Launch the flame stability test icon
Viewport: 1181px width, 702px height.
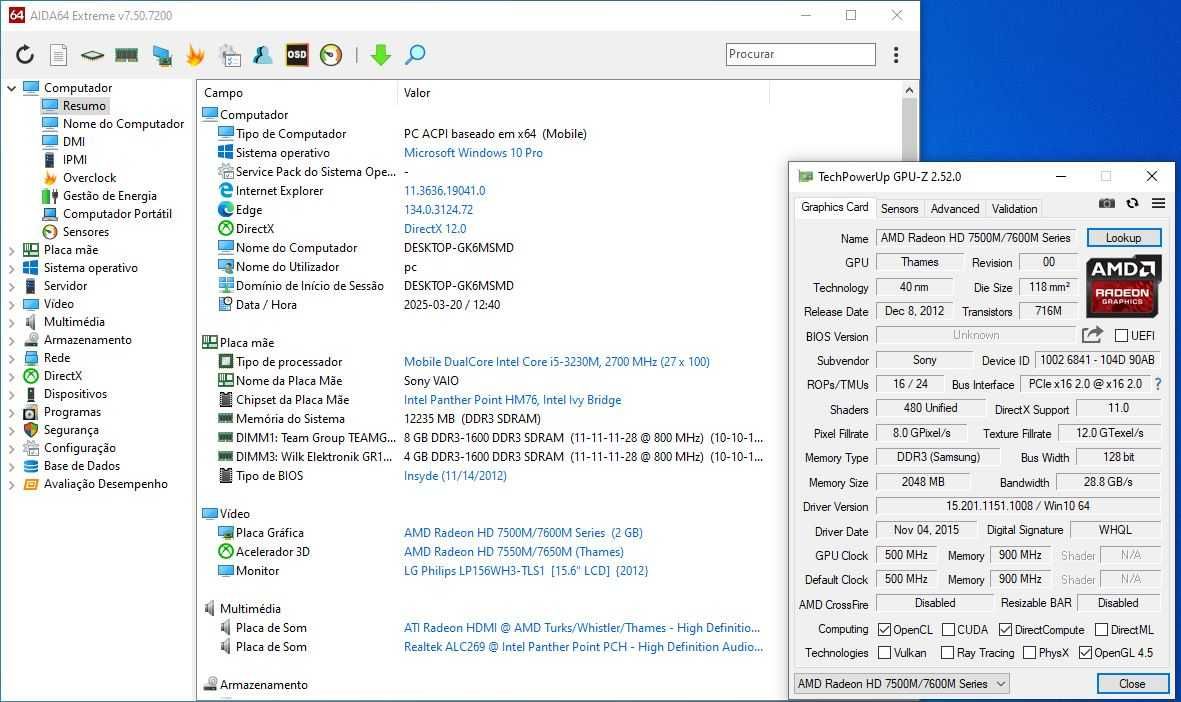pyautogui.click(x=195, y=54)
